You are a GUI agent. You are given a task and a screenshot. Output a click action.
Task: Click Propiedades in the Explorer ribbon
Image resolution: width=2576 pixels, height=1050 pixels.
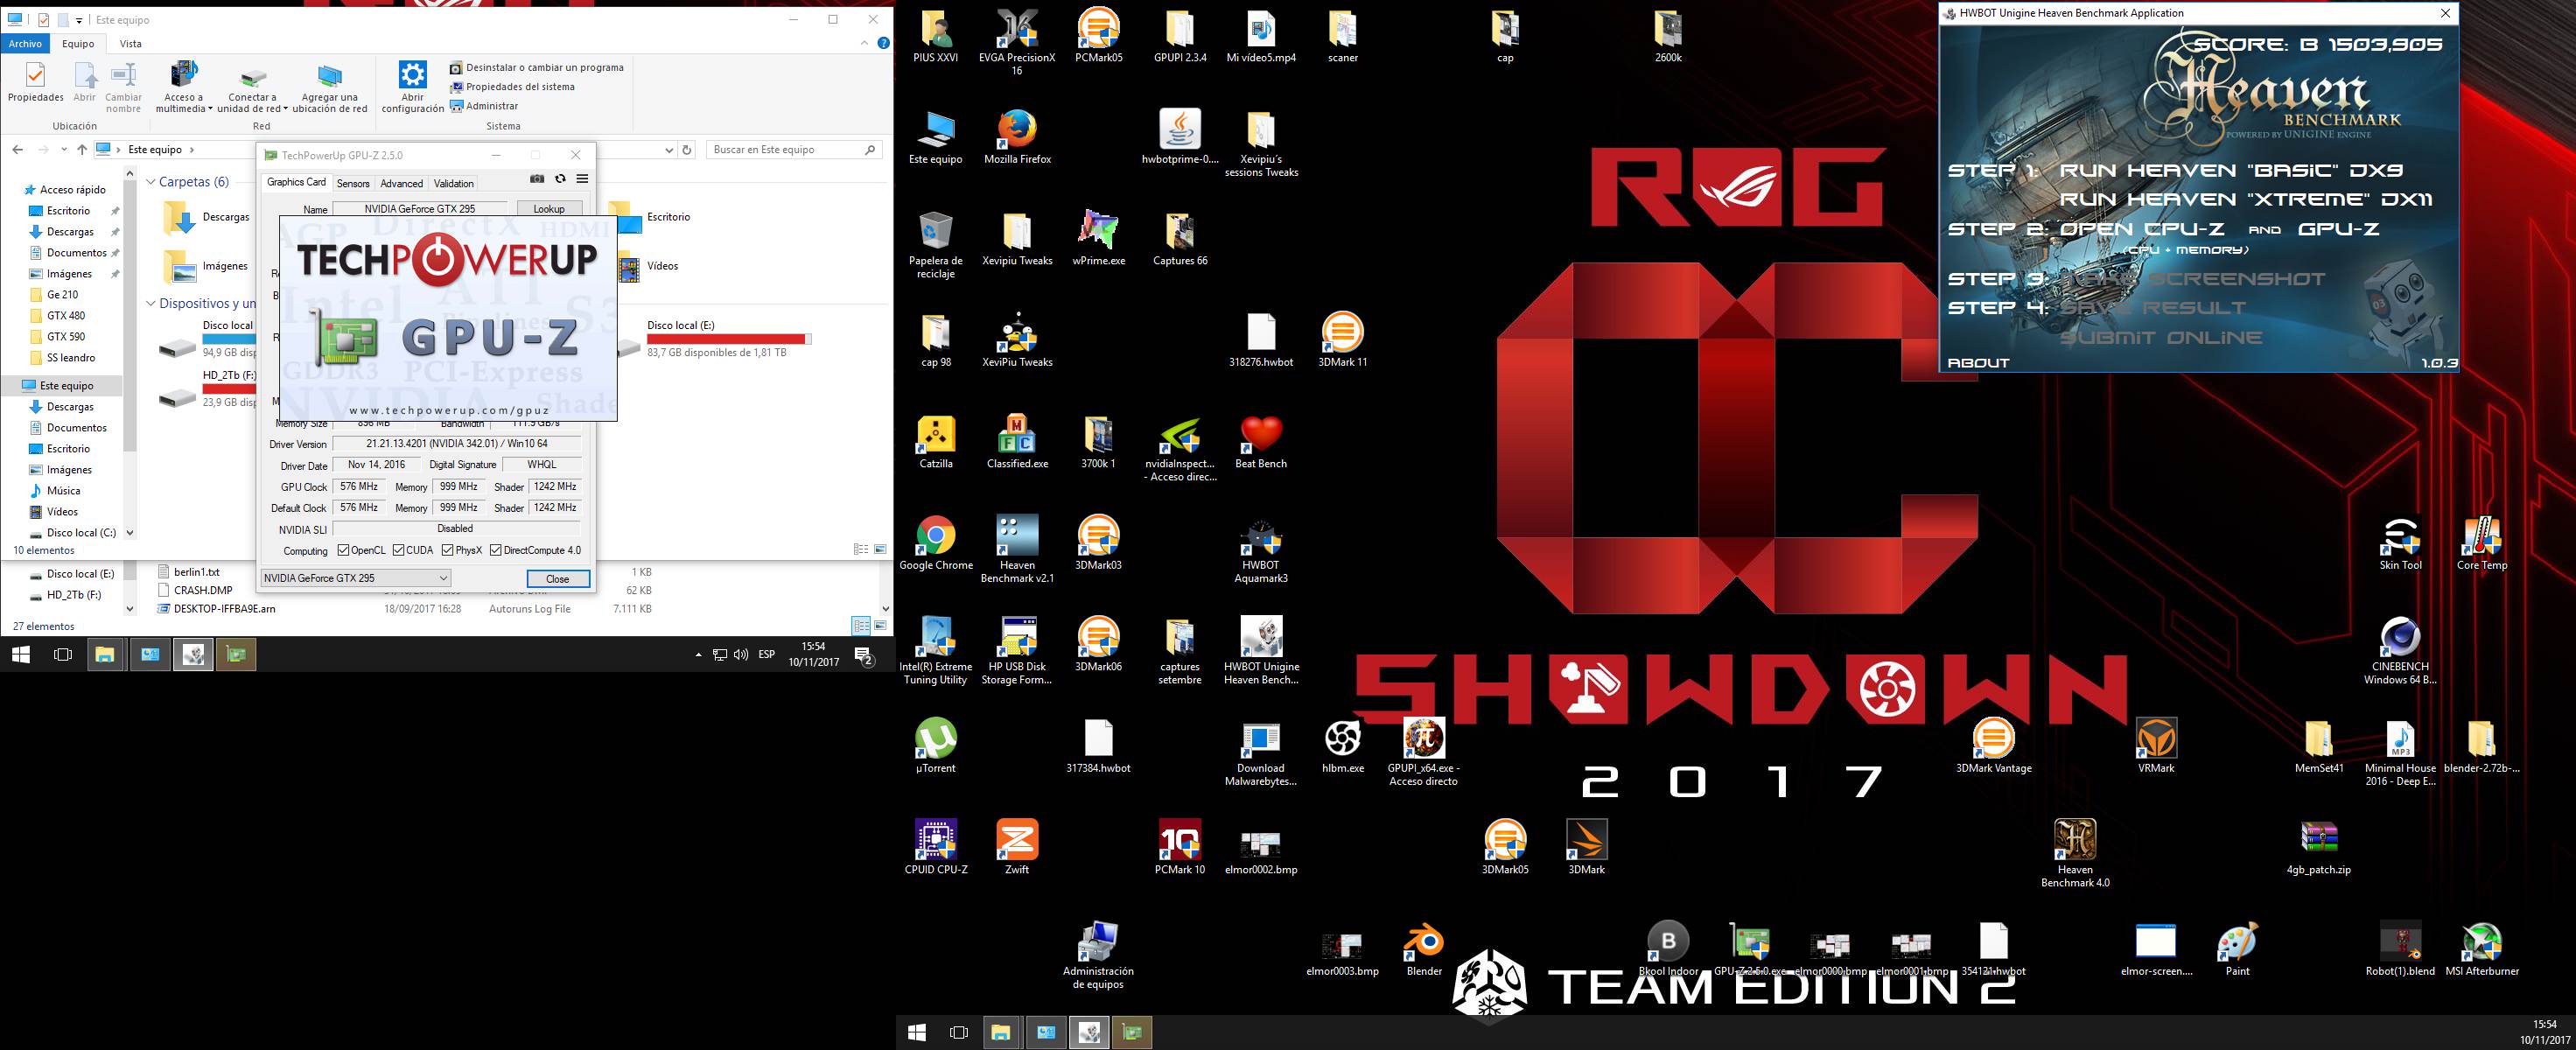(36, 82)
